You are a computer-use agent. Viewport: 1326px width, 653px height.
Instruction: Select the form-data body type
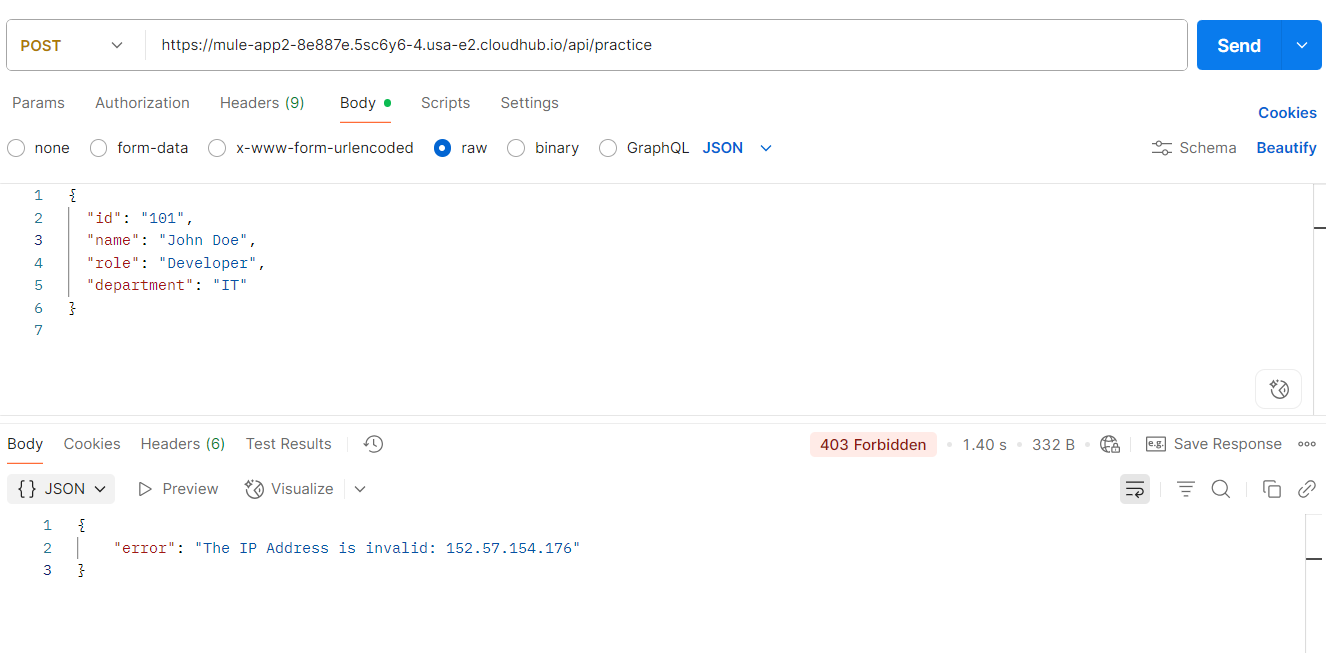click(139, 147)
